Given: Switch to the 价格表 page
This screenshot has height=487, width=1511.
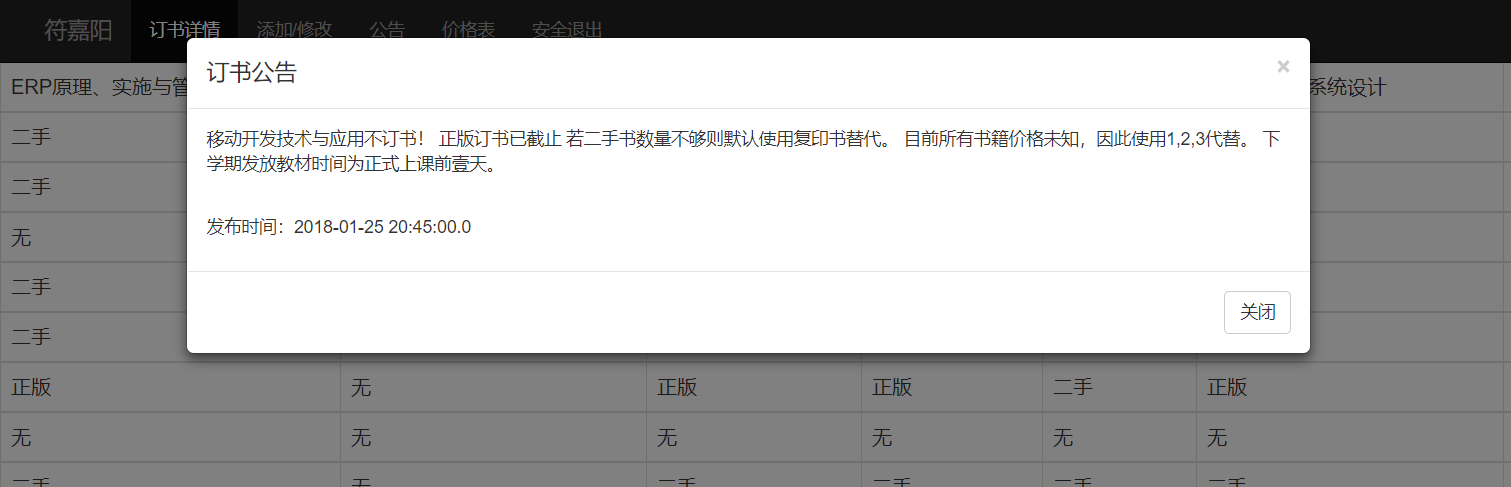Looking at the screenshot, I should pyautogui.click(x=468, y=30).
